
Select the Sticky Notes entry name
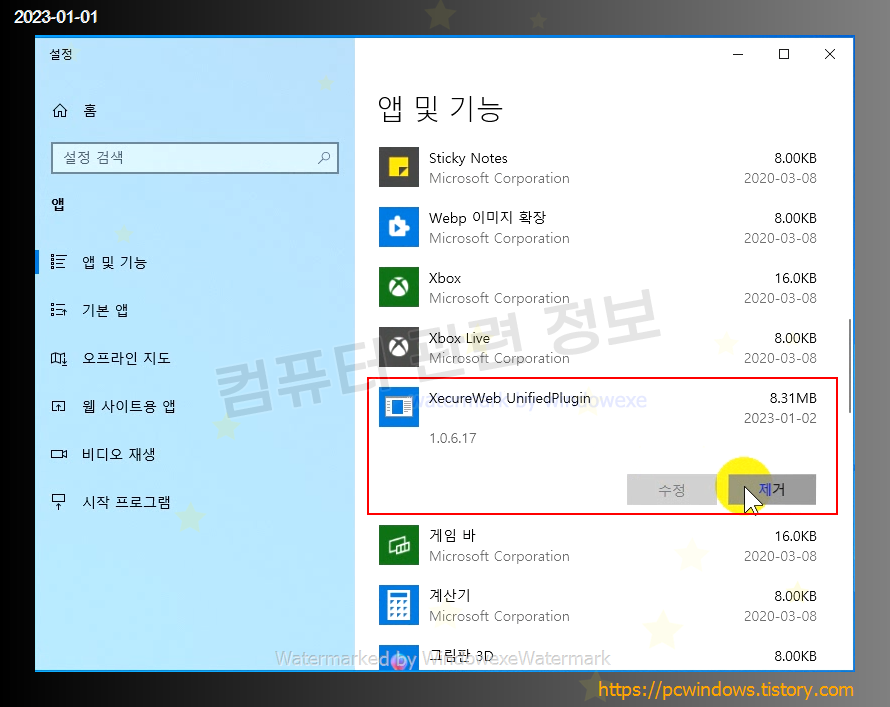click(x=468, y=158)
